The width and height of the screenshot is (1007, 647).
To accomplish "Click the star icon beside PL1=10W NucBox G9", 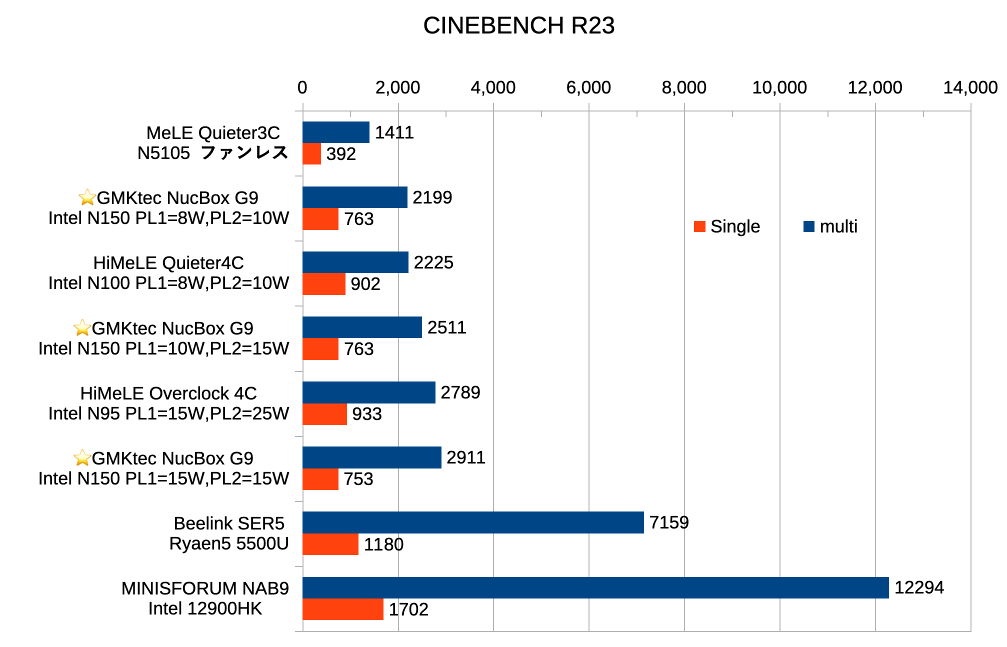I will (82, 328).
